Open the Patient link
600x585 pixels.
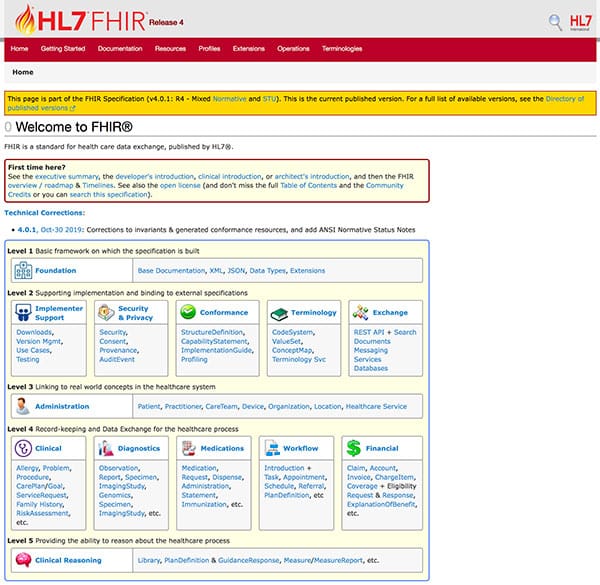click(149, 406)
